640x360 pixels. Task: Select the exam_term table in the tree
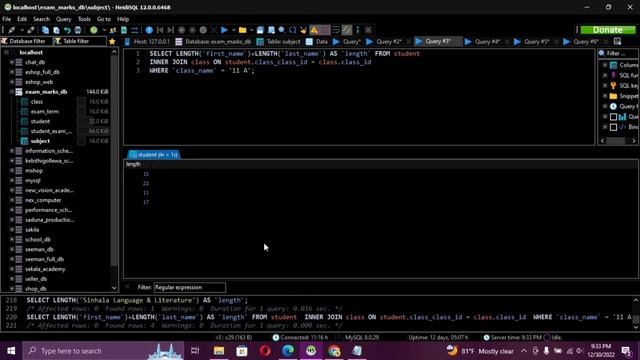point(44,111)
